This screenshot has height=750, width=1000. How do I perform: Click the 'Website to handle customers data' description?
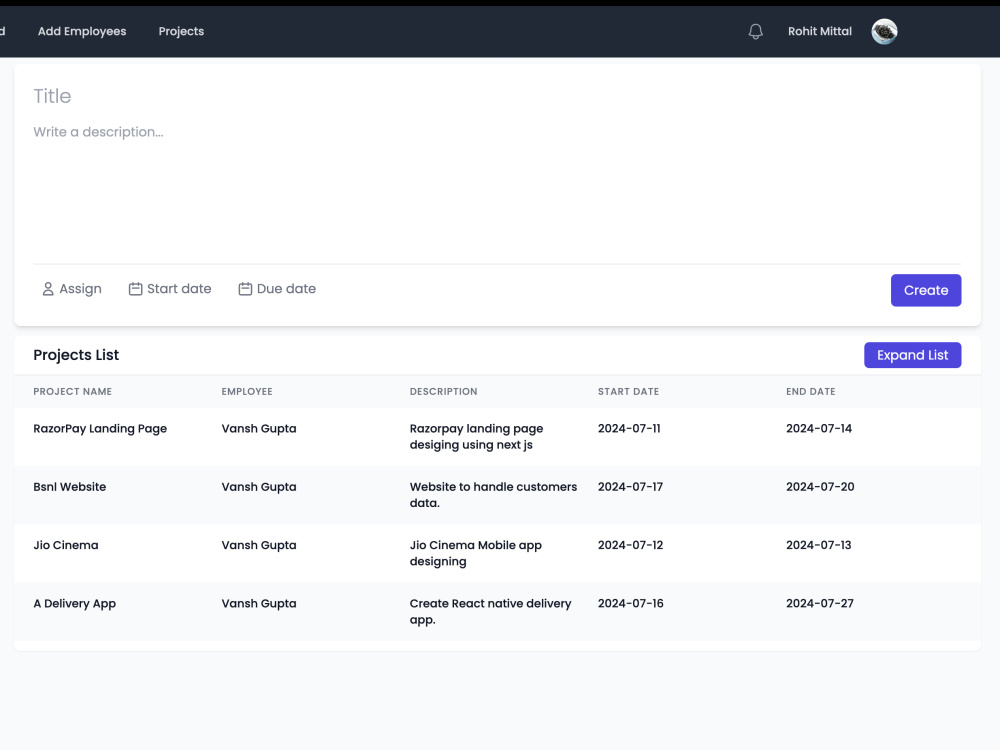[x=493, y=495]
